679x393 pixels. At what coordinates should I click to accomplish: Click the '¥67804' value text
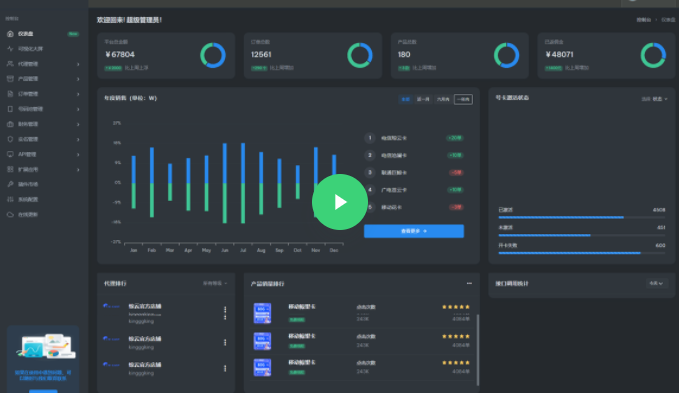point(120,55)
